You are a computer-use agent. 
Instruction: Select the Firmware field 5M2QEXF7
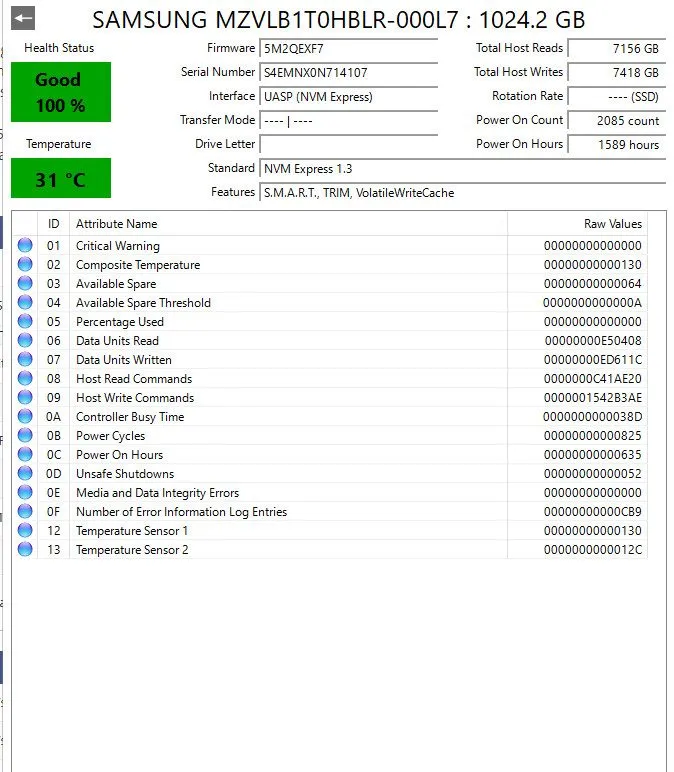point(349,48)
